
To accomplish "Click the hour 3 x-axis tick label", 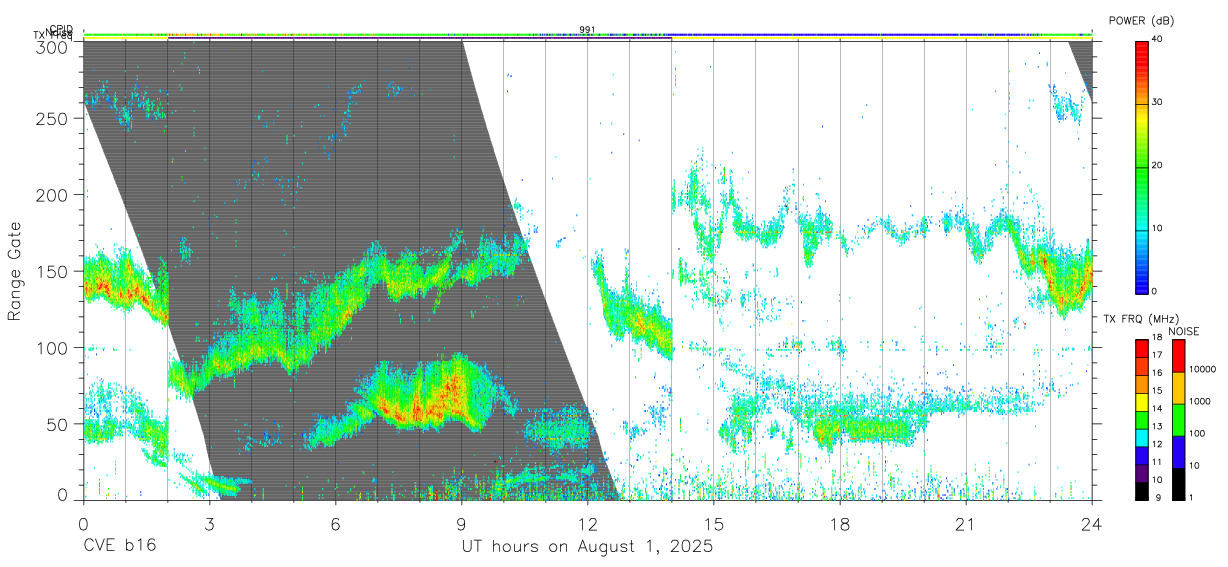I will 209,524.
